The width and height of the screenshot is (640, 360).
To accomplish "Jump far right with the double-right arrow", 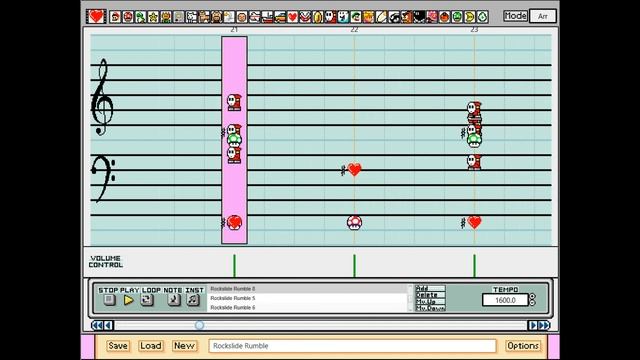I will coord(544,325).
